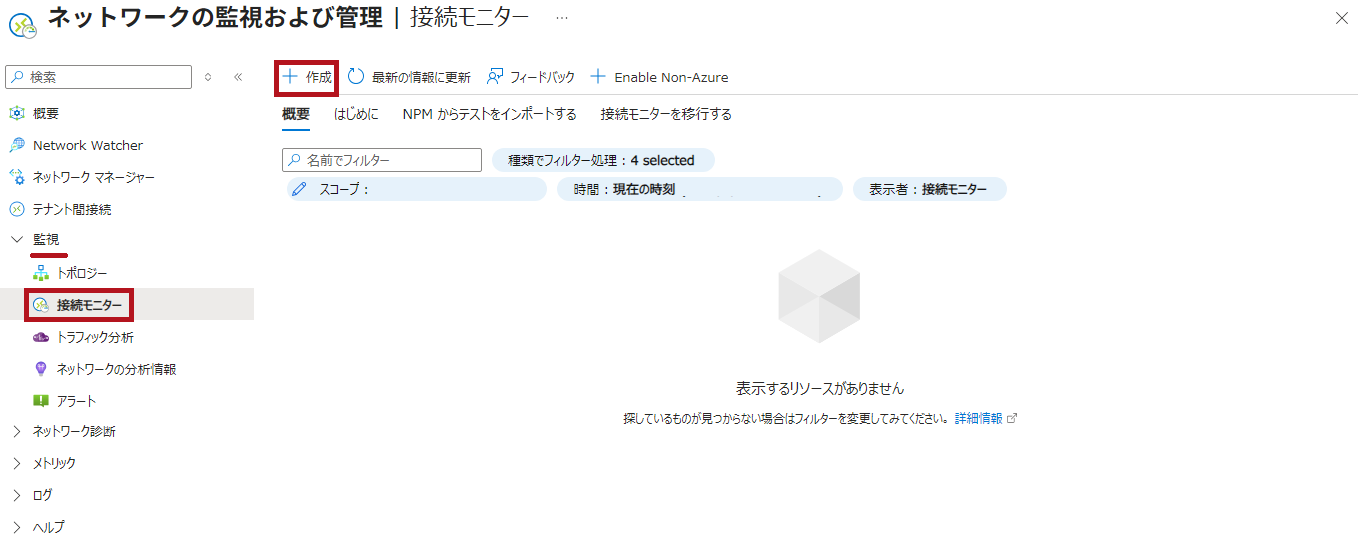Screen dimensions: 1370x554
Task: Click the plus icon beside 作成
Action: click(290, 77)
